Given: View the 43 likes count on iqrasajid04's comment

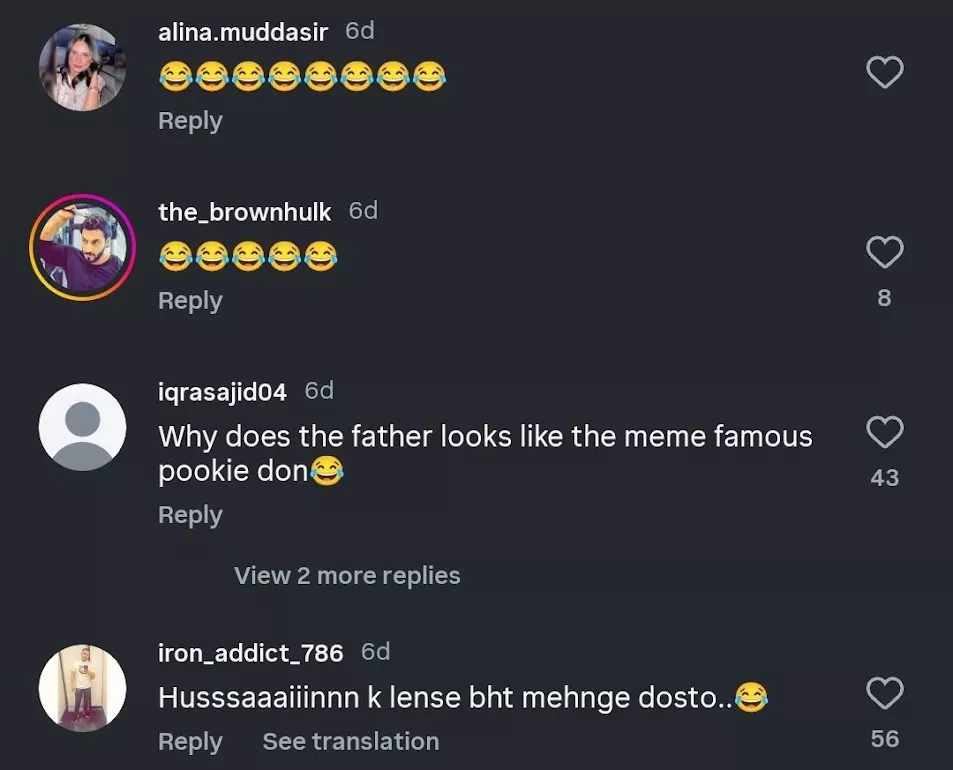Looking at the screenshot, I should 884,478.
